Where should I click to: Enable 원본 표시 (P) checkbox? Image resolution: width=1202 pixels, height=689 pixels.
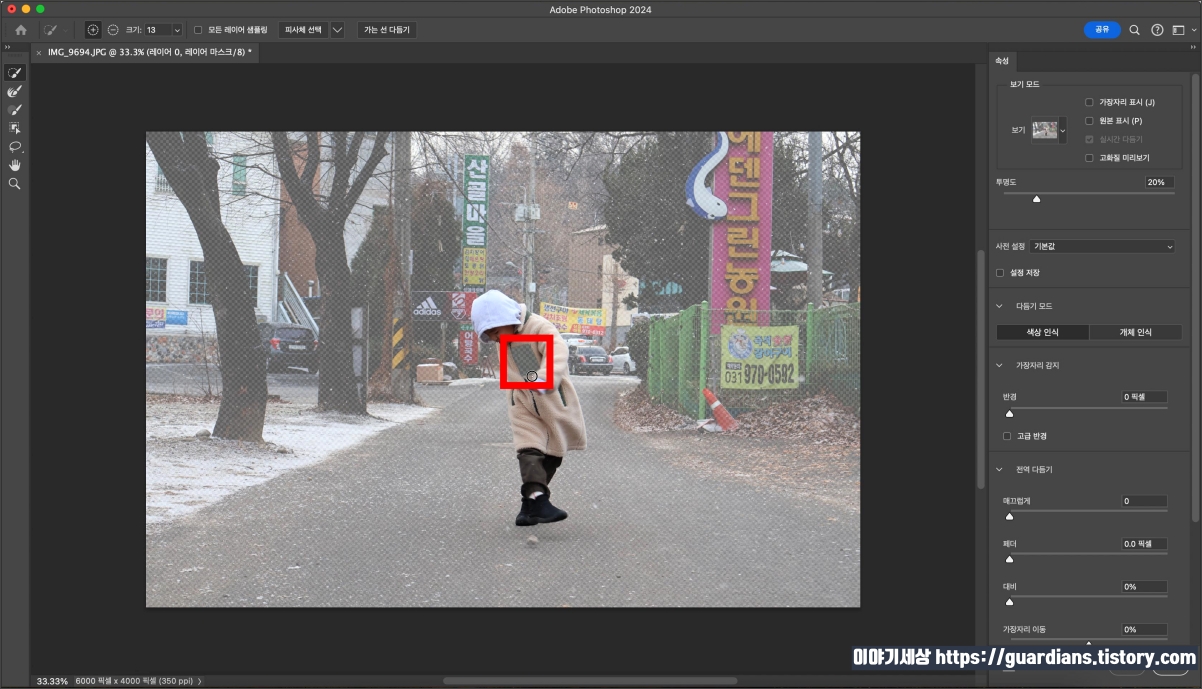pyautogui.click(x=1090, y=121)
